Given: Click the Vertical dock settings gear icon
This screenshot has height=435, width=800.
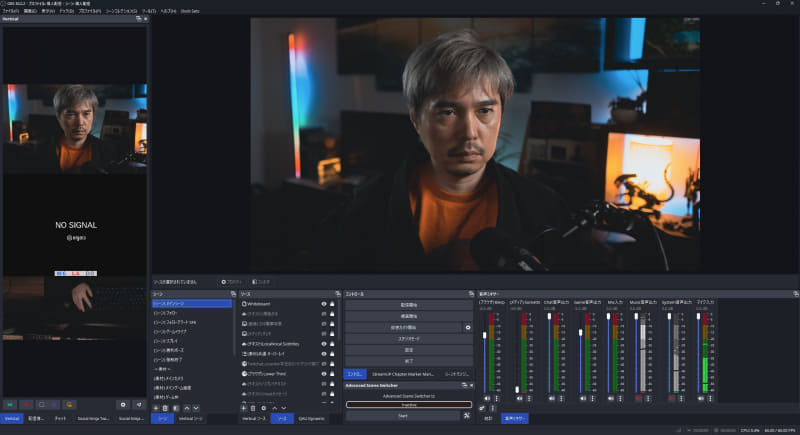Looking at the screenshot, I should pyautogui.click(x=123, y=405).
